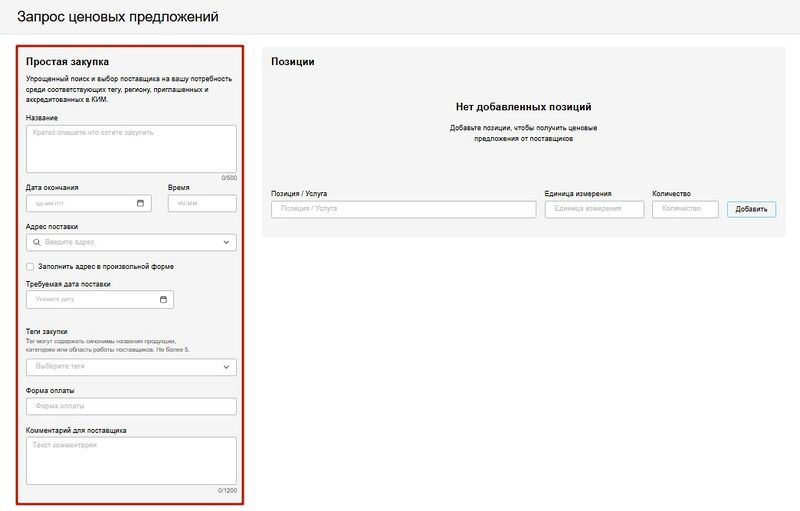Focus the Форма оплаты input field
The width and height of the screenshot is (800, 511).
[131, 406]
